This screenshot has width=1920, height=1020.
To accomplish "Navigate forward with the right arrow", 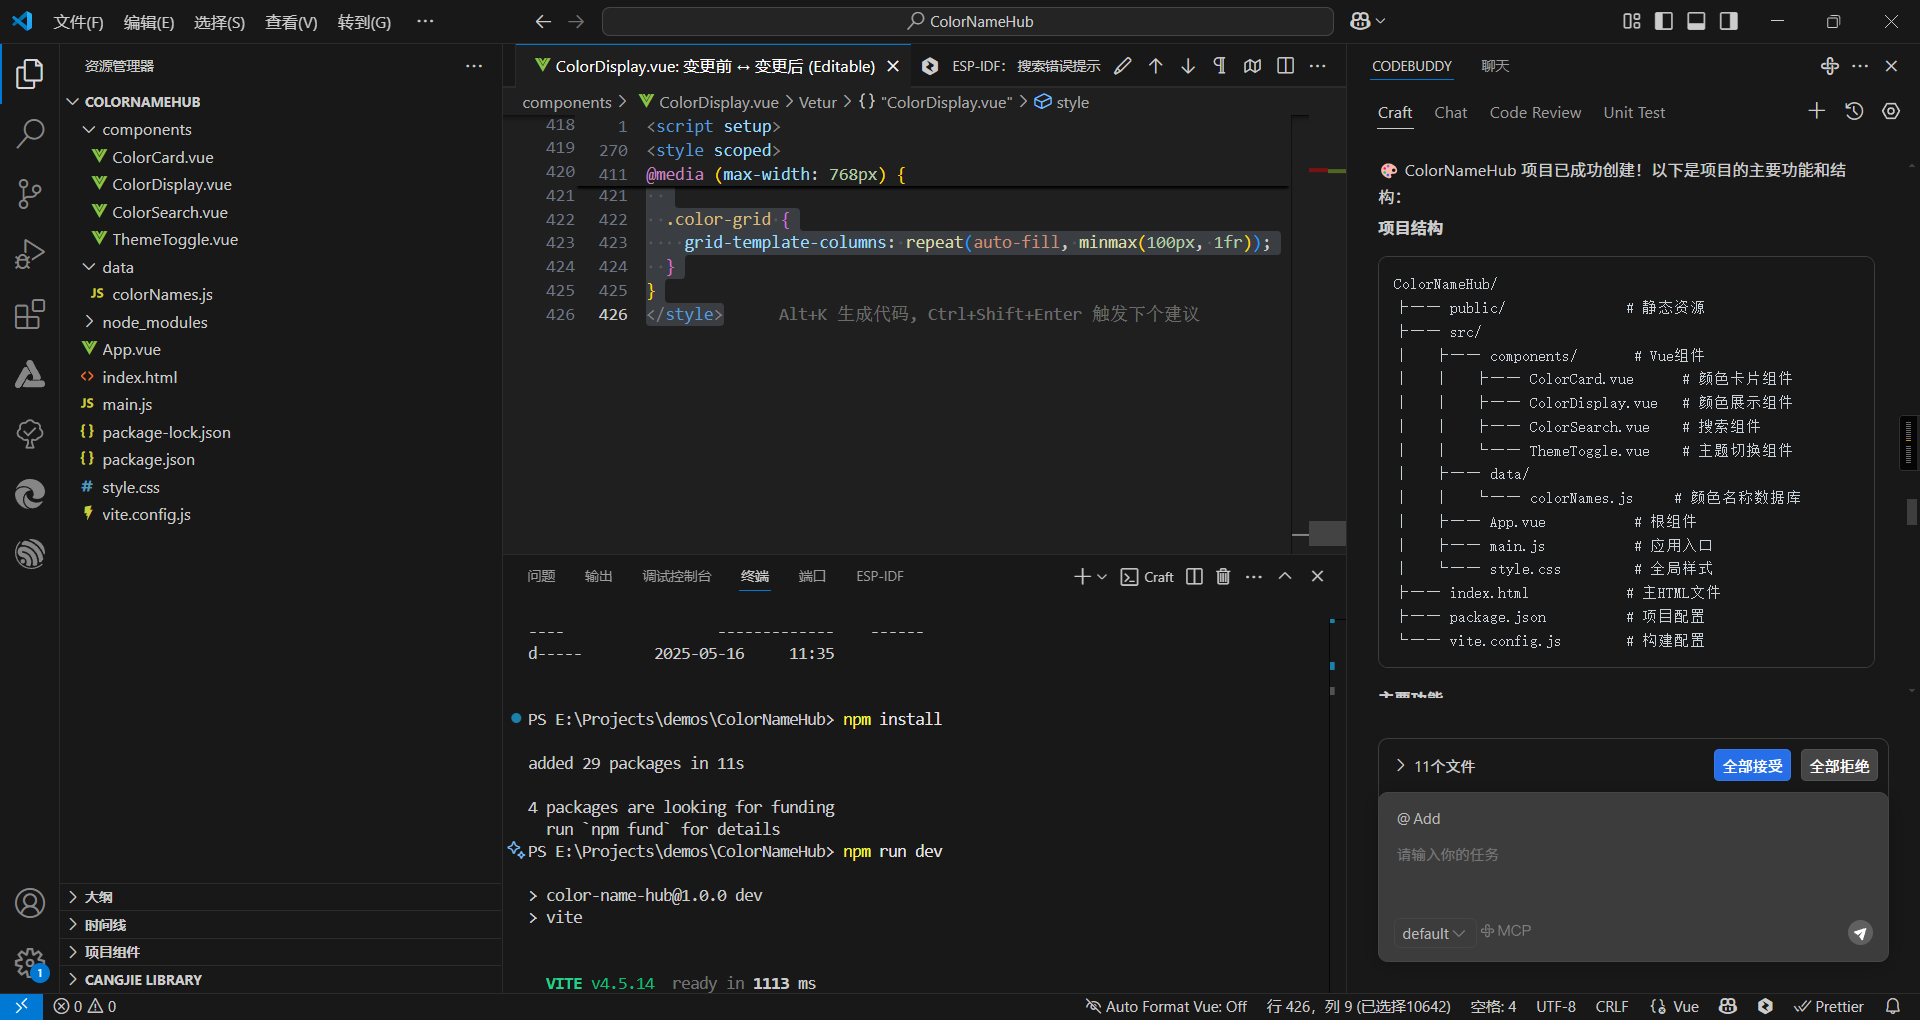I will tap(576, 21).
